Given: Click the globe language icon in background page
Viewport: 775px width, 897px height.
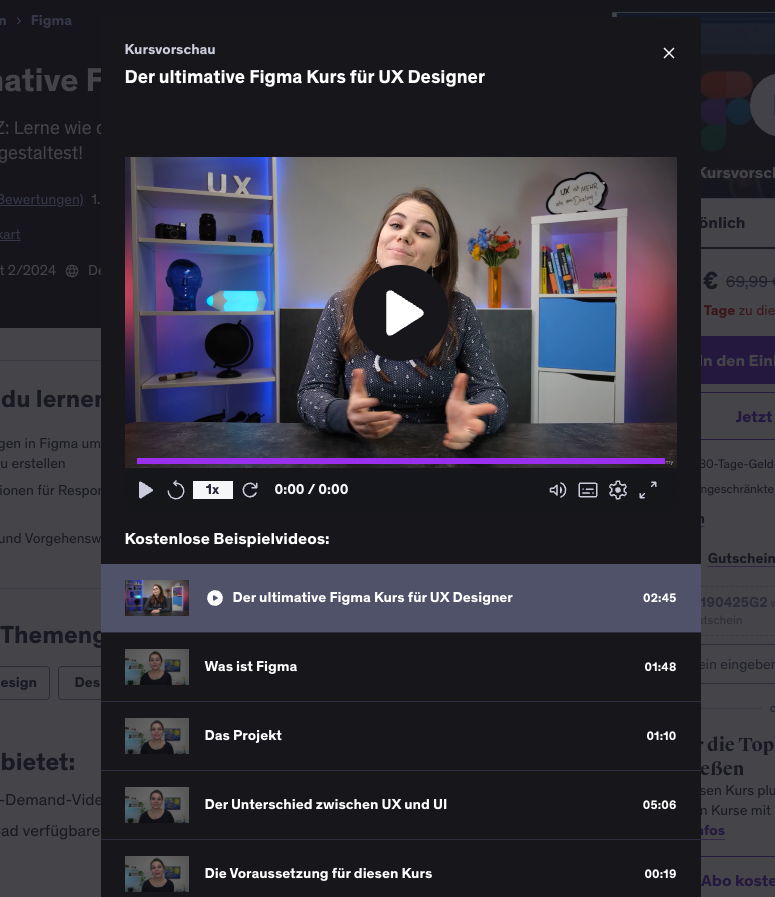Looking at the screenshot, I should (x=72, y=271).
